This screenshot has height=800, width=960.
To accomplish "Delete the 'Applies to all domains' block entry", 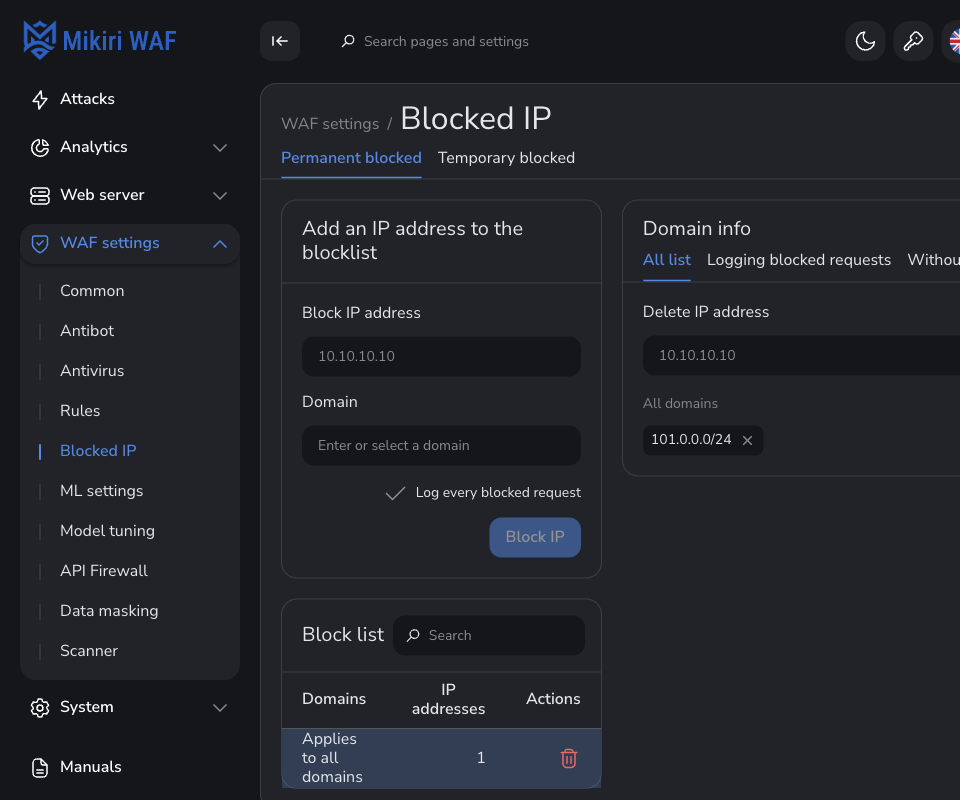I will [x=569, y=758].
